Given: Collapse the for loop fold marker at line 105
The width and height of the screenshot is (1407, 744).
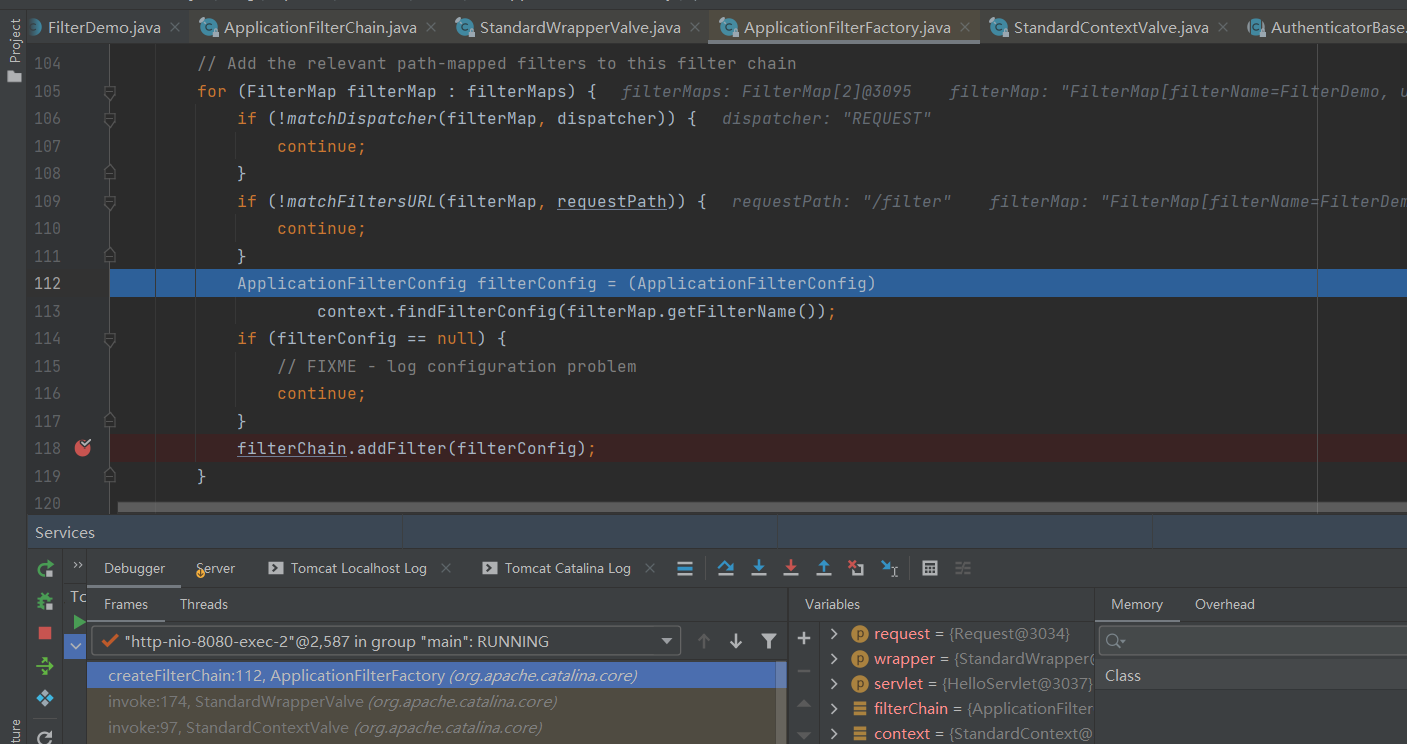Looking at the screenshot, I should pos(110,92).
